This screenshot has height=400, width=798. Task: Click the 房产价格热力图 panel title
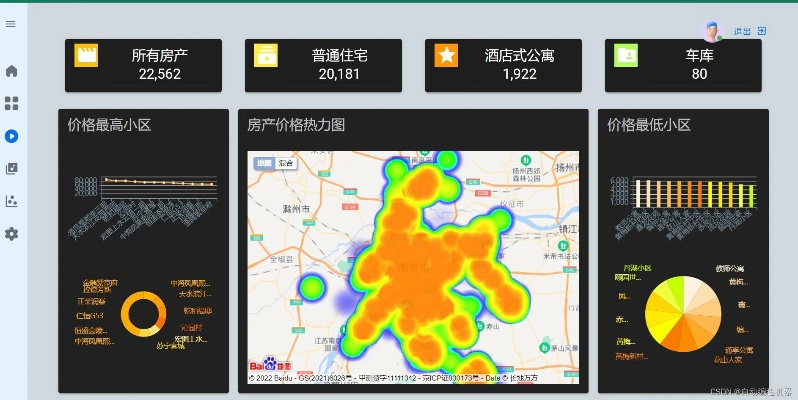[x=296, y=125]
